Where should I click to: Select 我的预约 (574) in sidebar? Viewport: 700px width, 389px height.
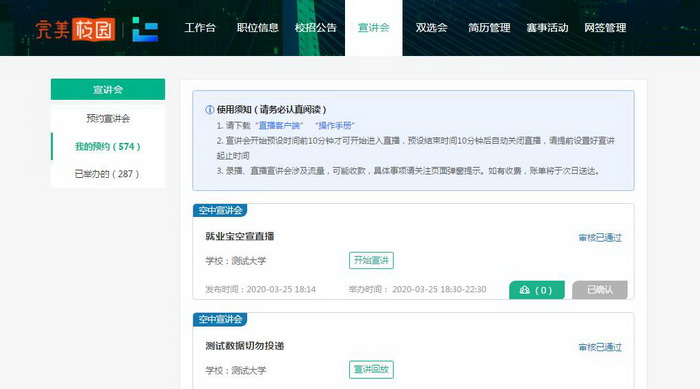point(108,146)
